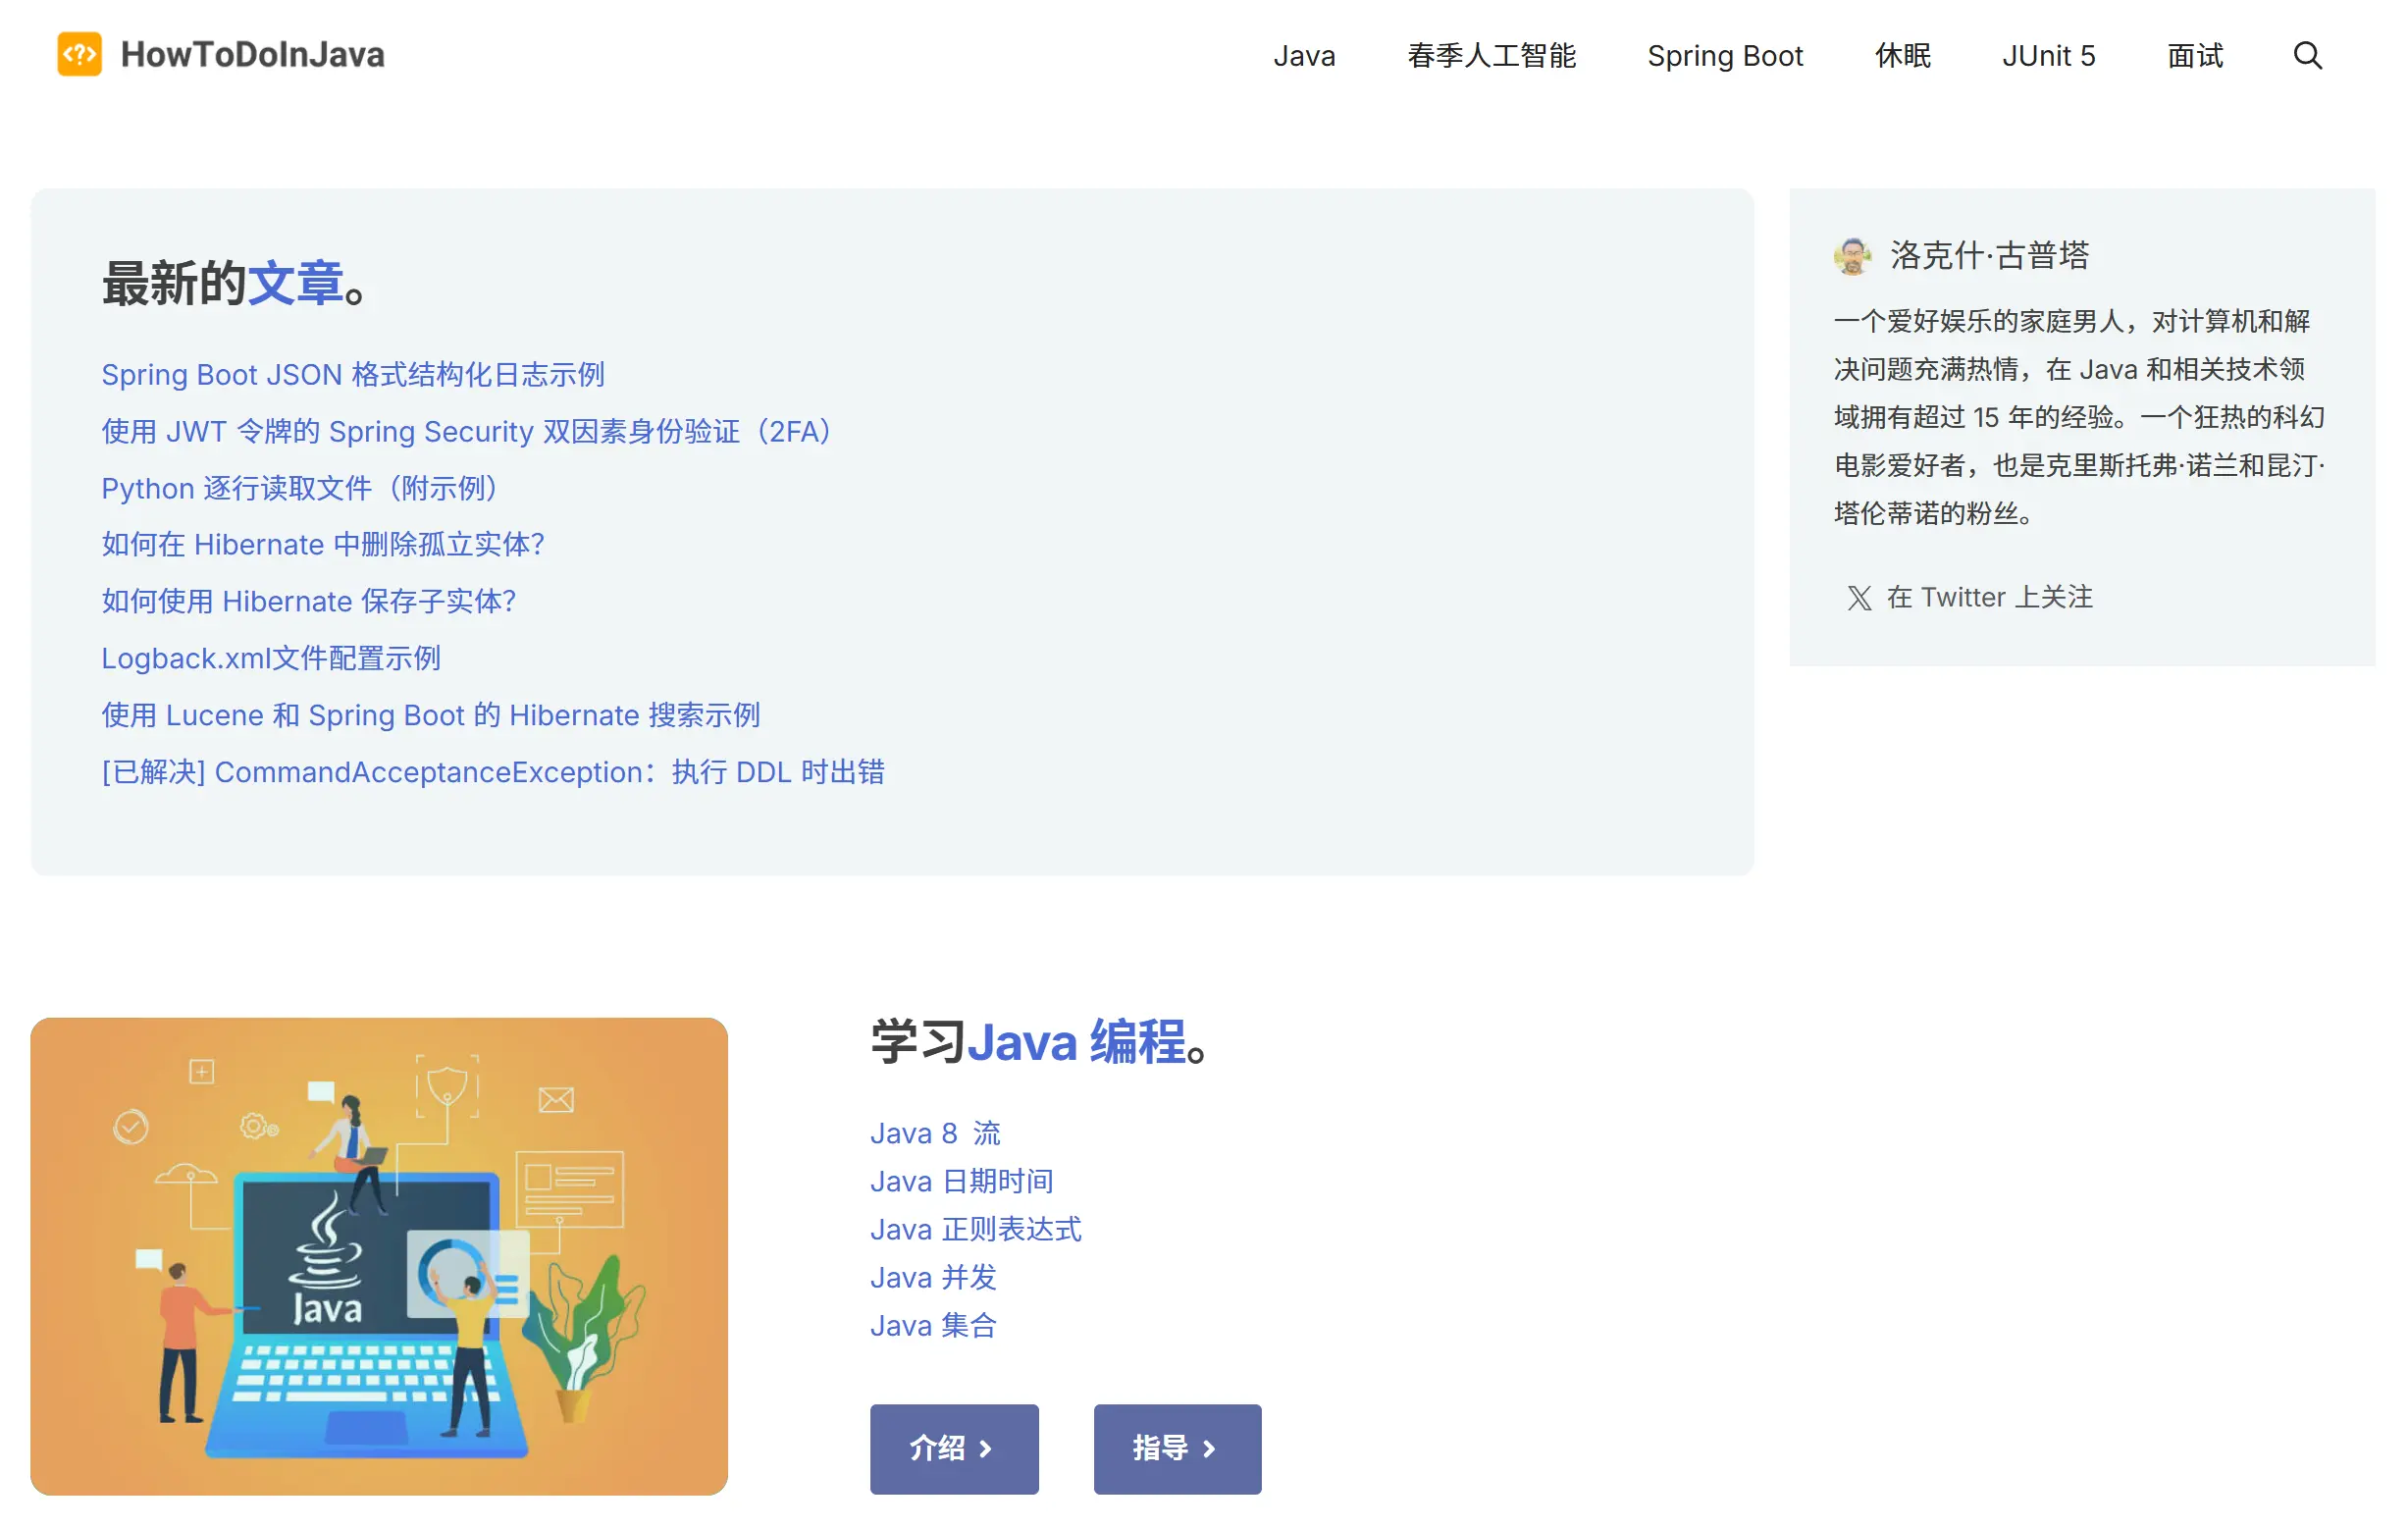Click the search magnifier icon
This screenshot has width=2408, height=1528.
point(2306,56)
